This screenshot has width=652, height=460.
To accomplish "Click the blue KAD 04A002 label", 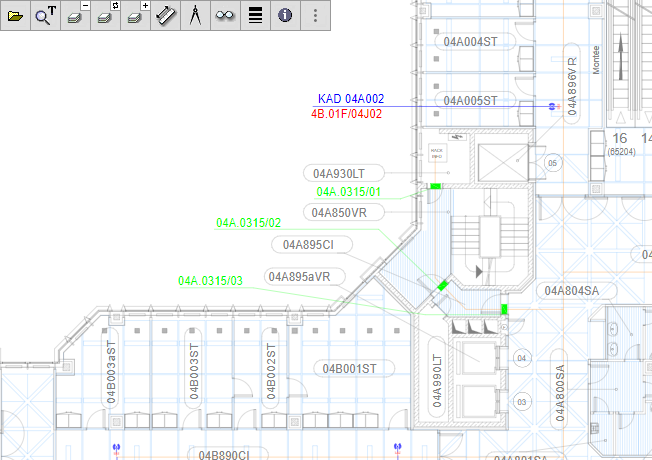I will pos(351,99).
